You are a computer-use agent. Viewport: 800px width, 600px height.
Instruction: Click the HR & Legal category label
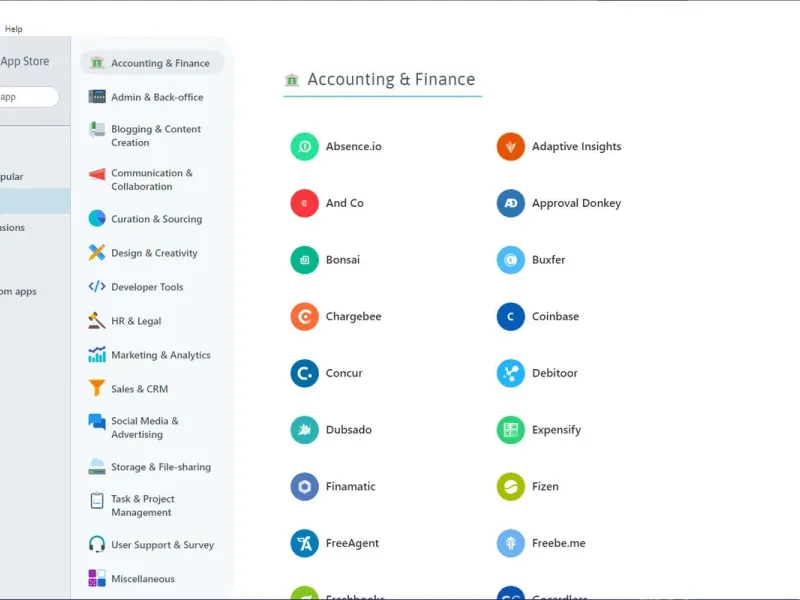(x=136, y=321)
